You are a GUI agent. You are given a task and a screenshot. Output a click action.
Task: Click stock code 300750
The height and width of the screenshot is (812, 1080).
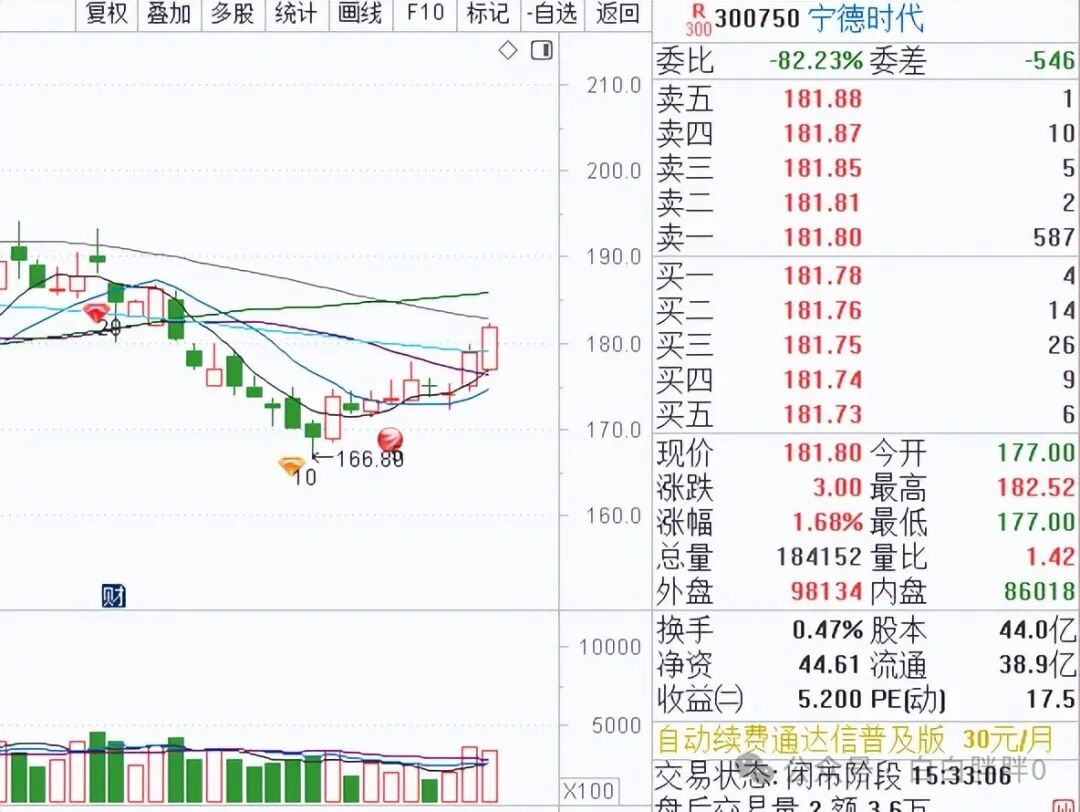[x=757, y=19]
